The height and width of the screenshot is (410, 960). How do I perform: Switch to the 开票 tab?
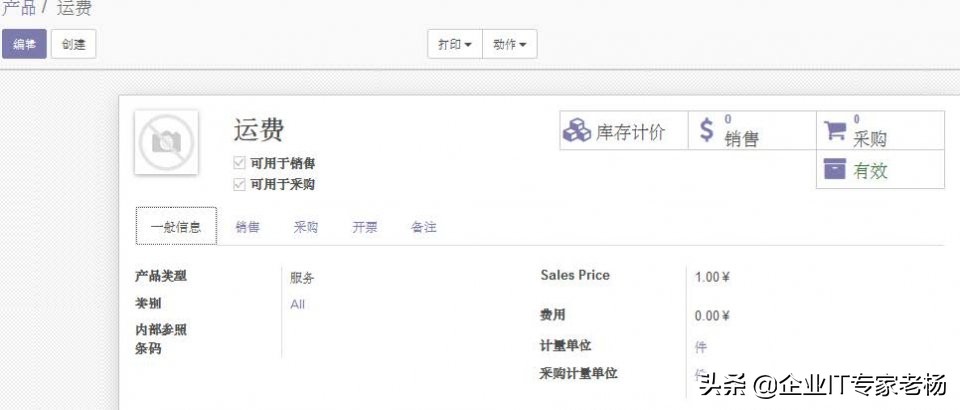click(x=364, y=227)
